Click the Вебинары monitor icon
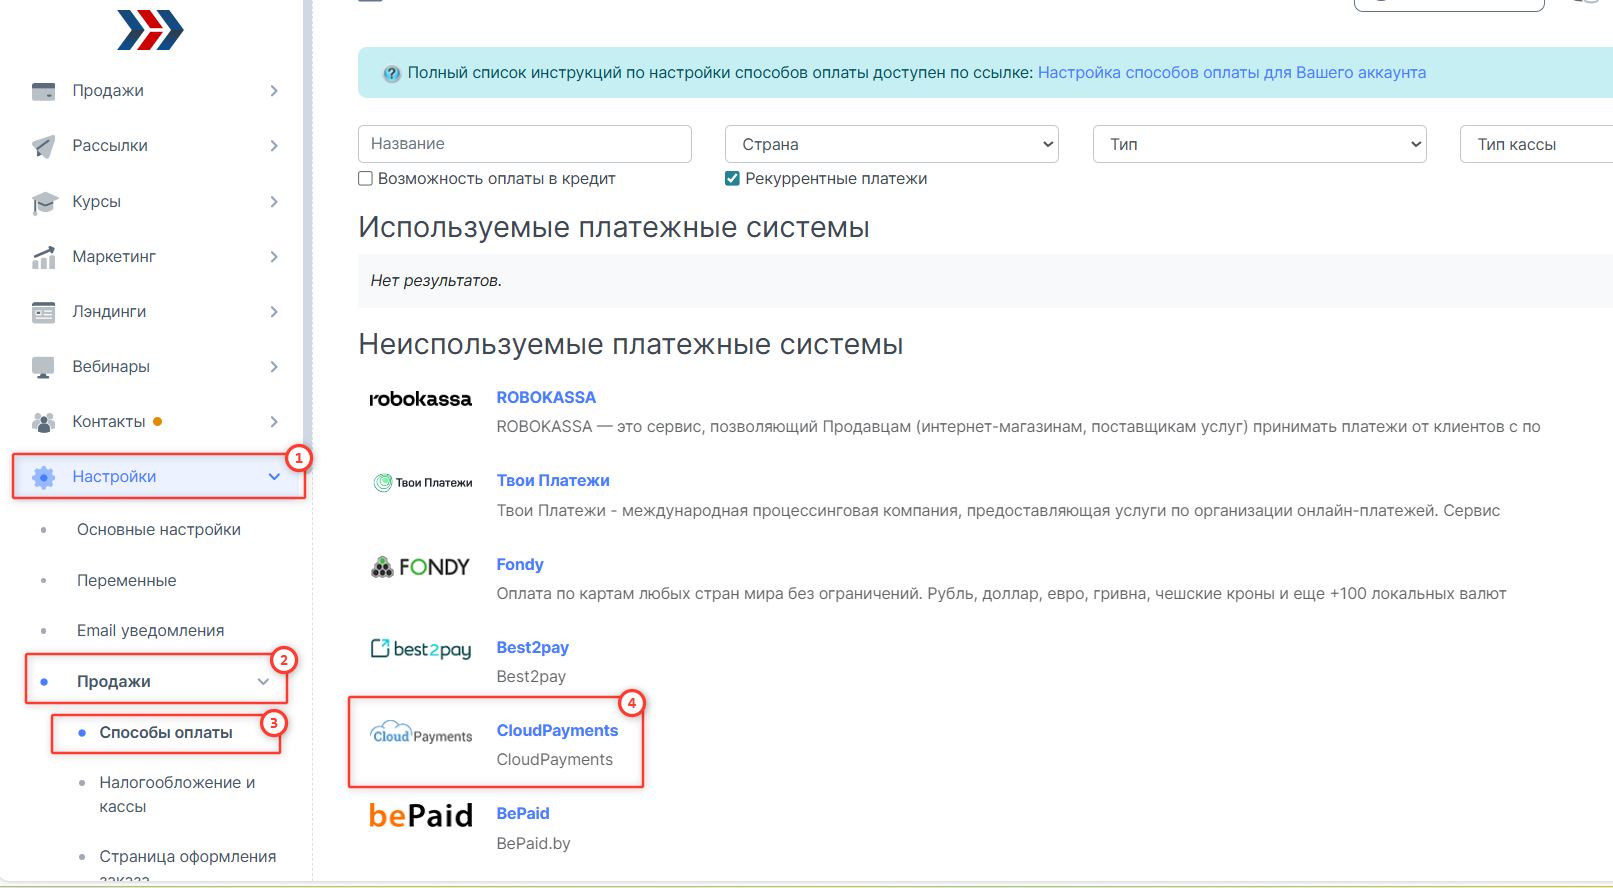This screenshot has height=888, width=1613. click(43, 367)
